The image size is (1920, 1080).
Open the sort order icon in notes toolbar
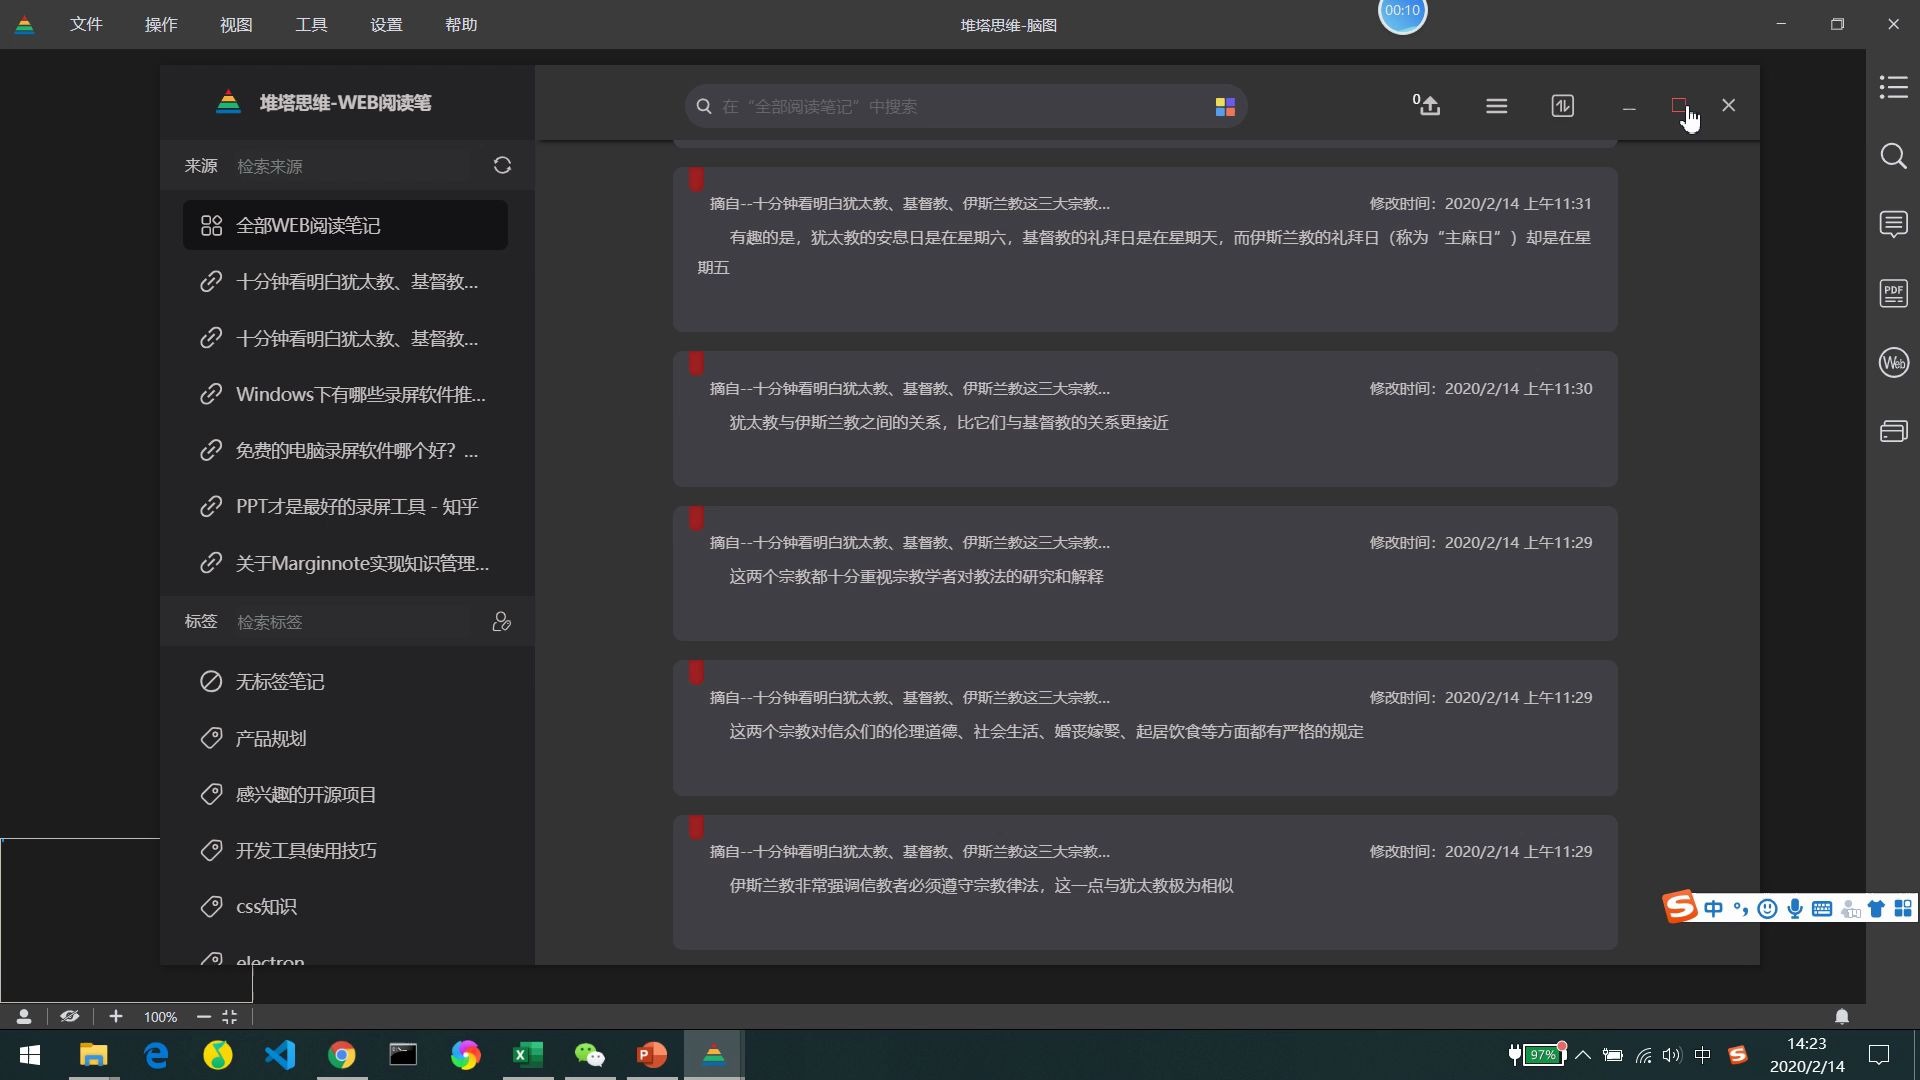point(1562,105)
